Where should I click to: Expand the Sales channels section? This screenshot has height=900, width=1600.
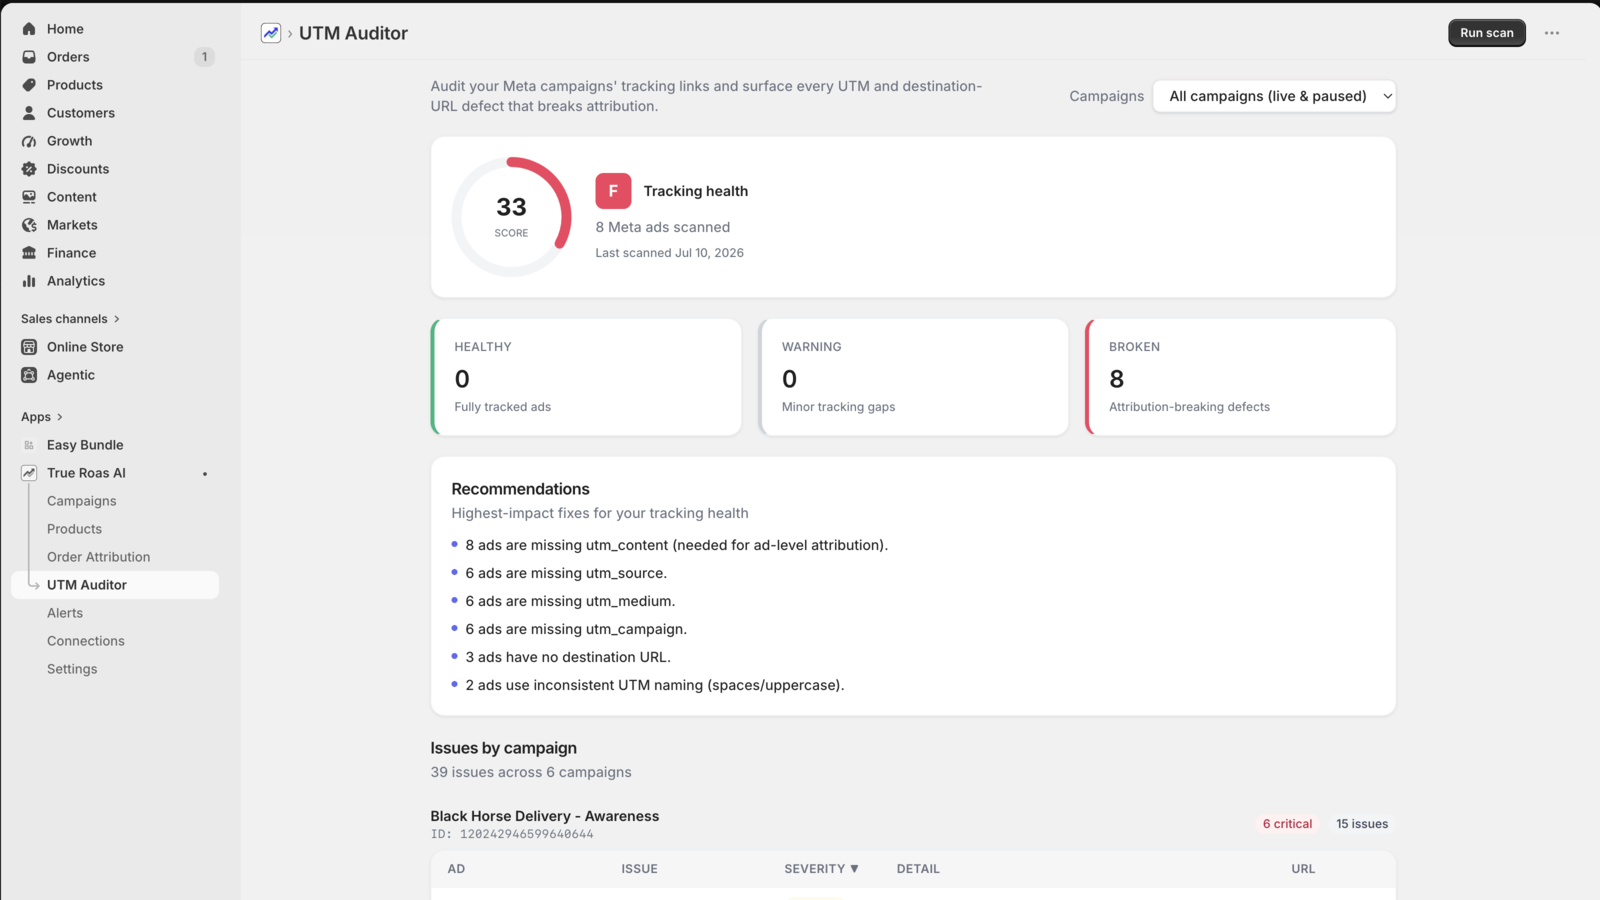pos(70,319)
